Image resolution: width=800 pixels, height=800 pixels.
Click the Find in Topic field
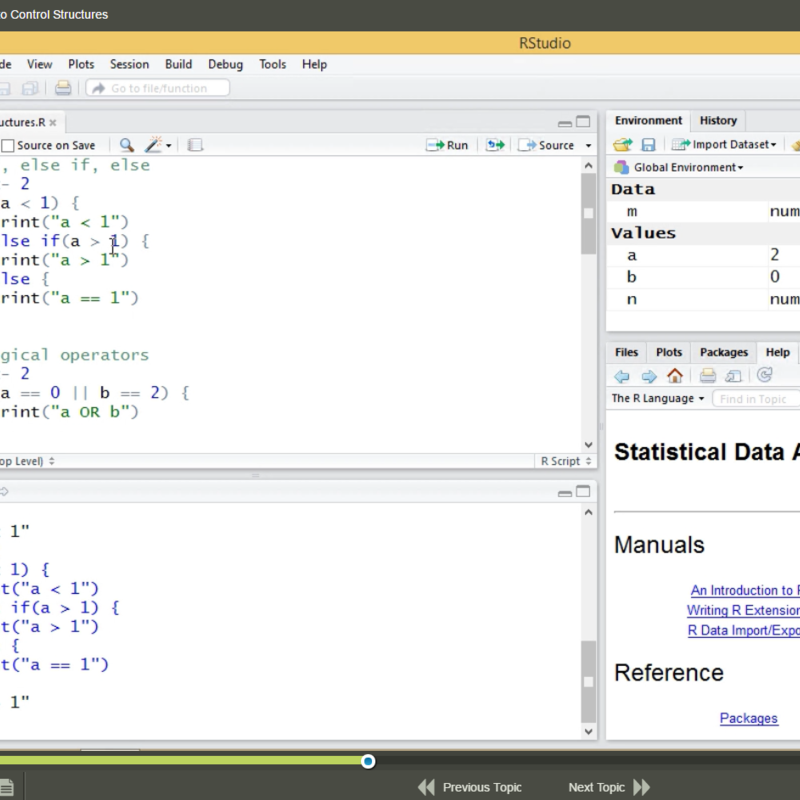(756, 399)
